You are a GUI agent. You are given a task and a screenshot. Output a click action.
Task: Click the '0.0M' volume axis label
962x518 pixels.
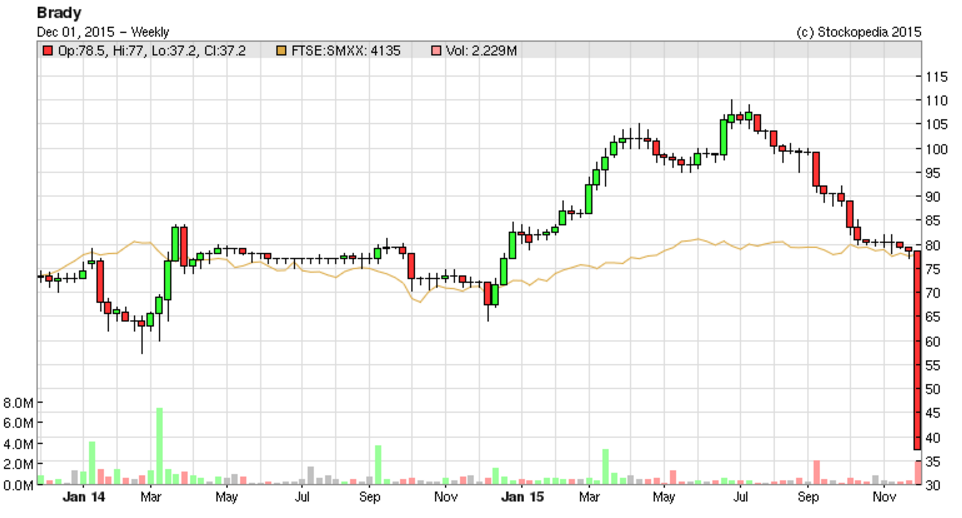[18, 485]
